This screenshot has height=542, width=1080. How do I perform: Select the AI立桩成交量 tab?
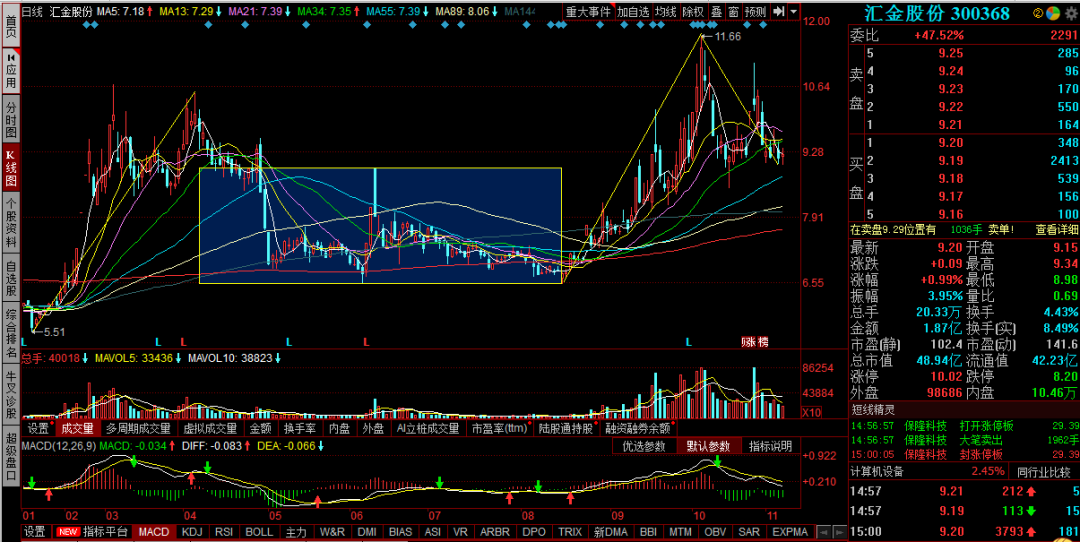428,428
